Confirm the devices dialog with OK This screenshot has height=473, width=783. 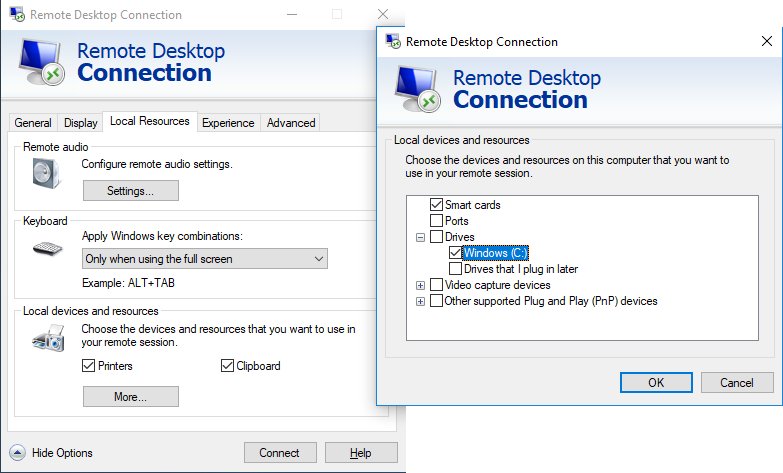pos(656,383)
